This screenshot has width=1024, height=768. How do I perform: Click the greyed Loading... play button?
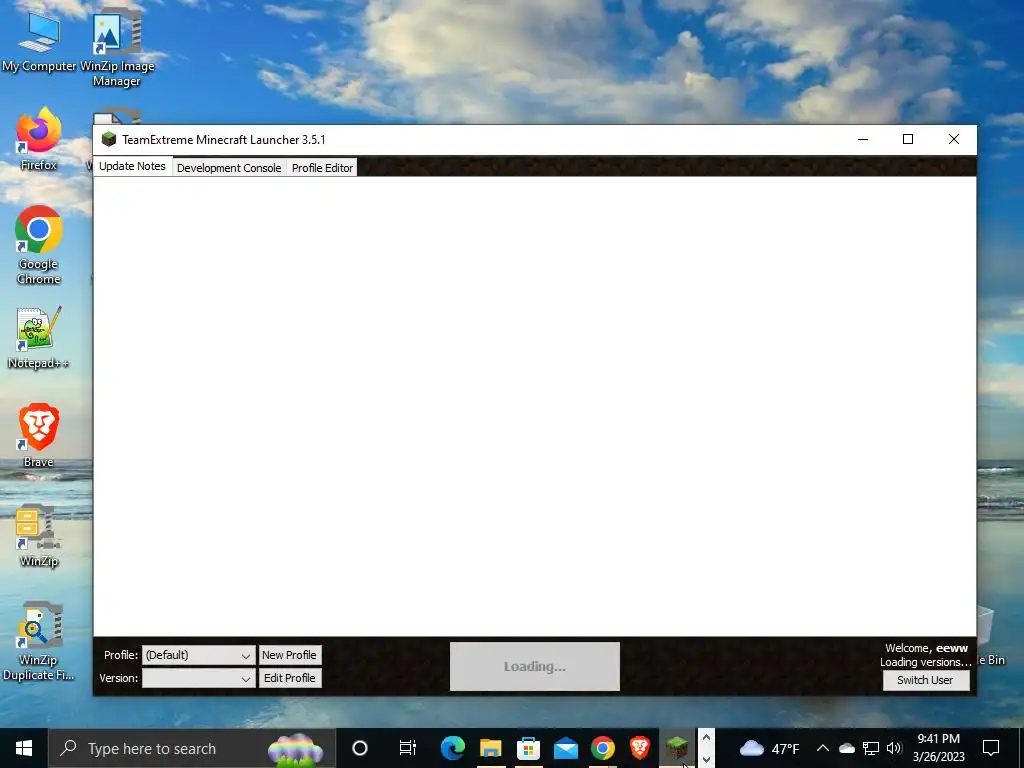(535, 666)
